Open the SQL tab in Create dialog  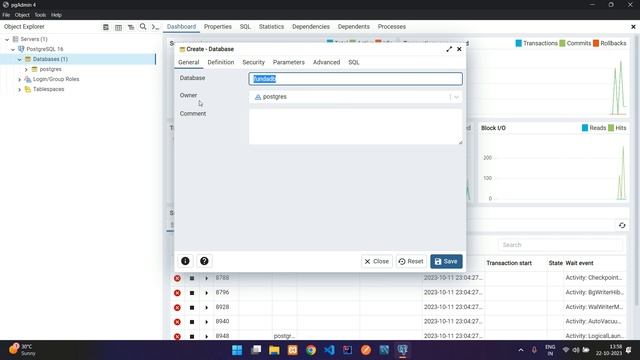[354, 62]
